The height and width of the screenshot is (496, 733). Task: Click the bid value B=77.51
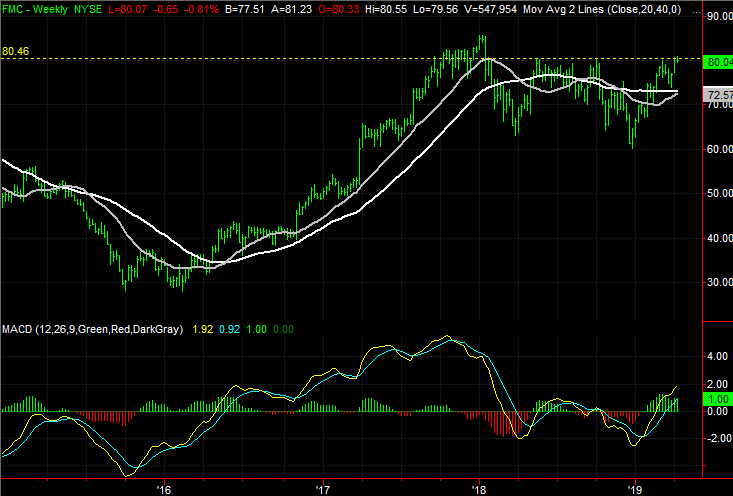tap(245, 9)
